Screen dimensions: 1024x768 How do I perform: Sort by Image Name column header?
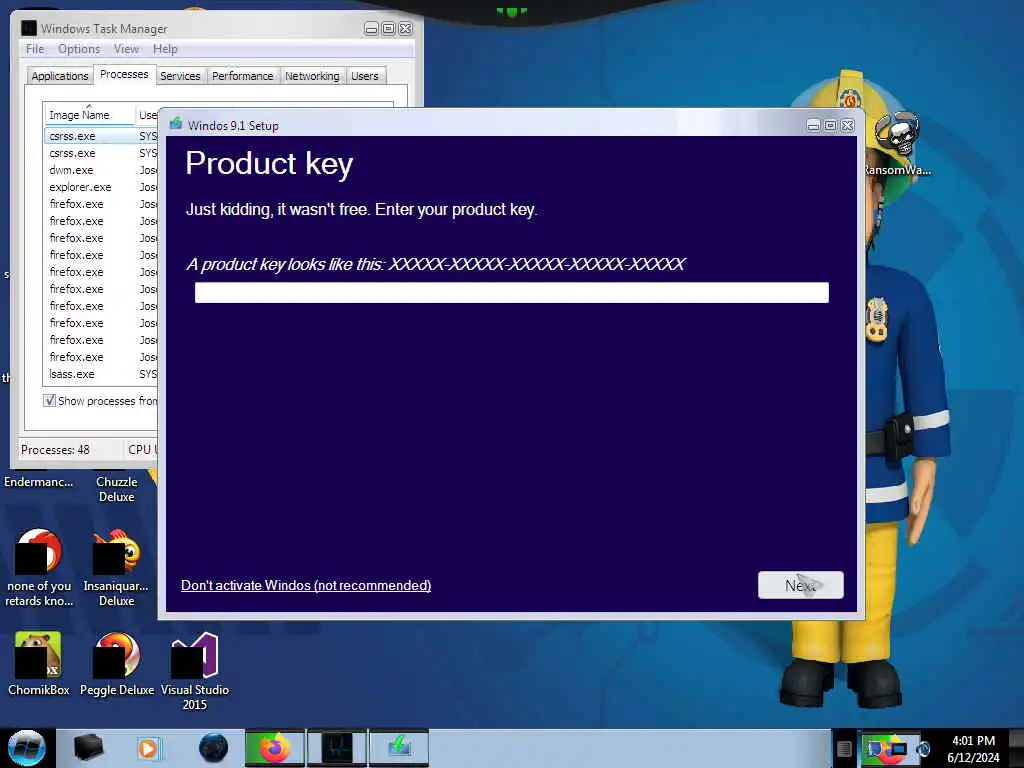tap(89, 114)
